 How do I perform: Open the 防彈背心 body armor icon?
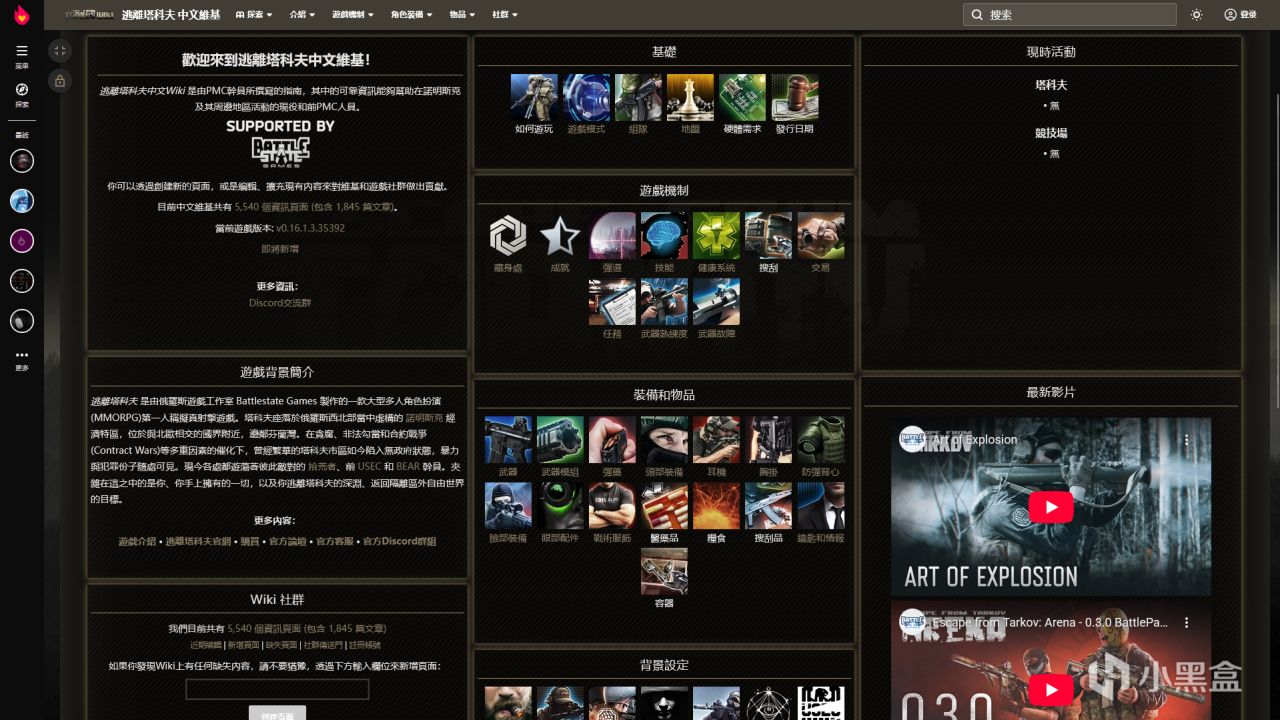coord(820,440)
